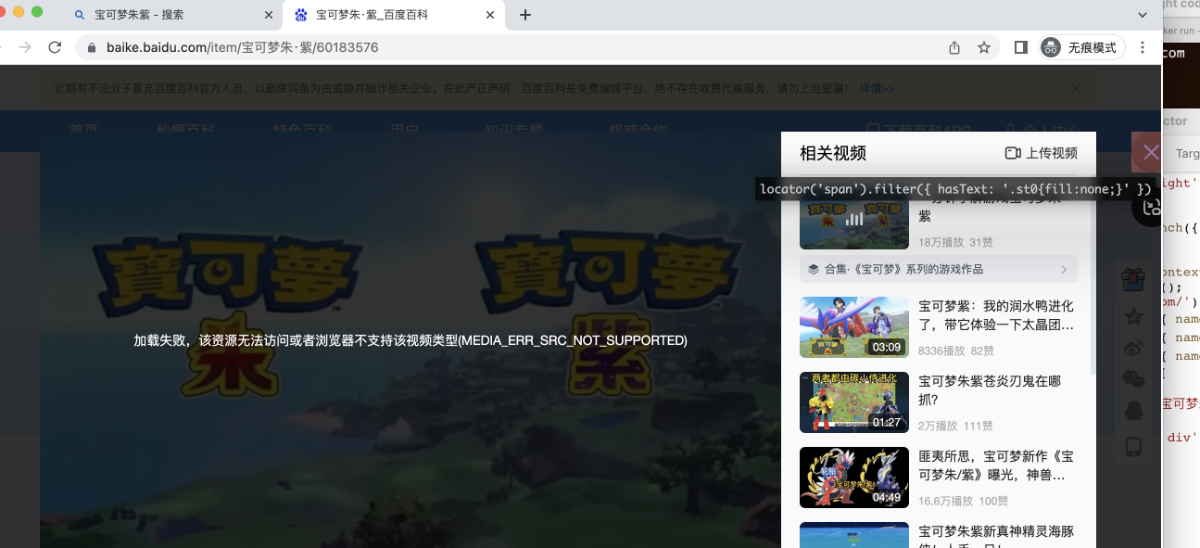The width and height of the screenshot is (1200, 548).
Task: Open the 无痕模式 incognito indicator
Action: [x=1082, y=47]
